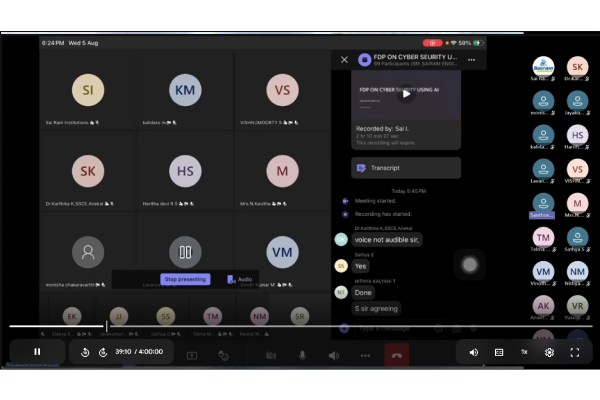The height and width of the screenshot is (400, 600).
Task: Click the FDP ON CYBER SEURITY chat title
Action: click(x=415, y=57)
